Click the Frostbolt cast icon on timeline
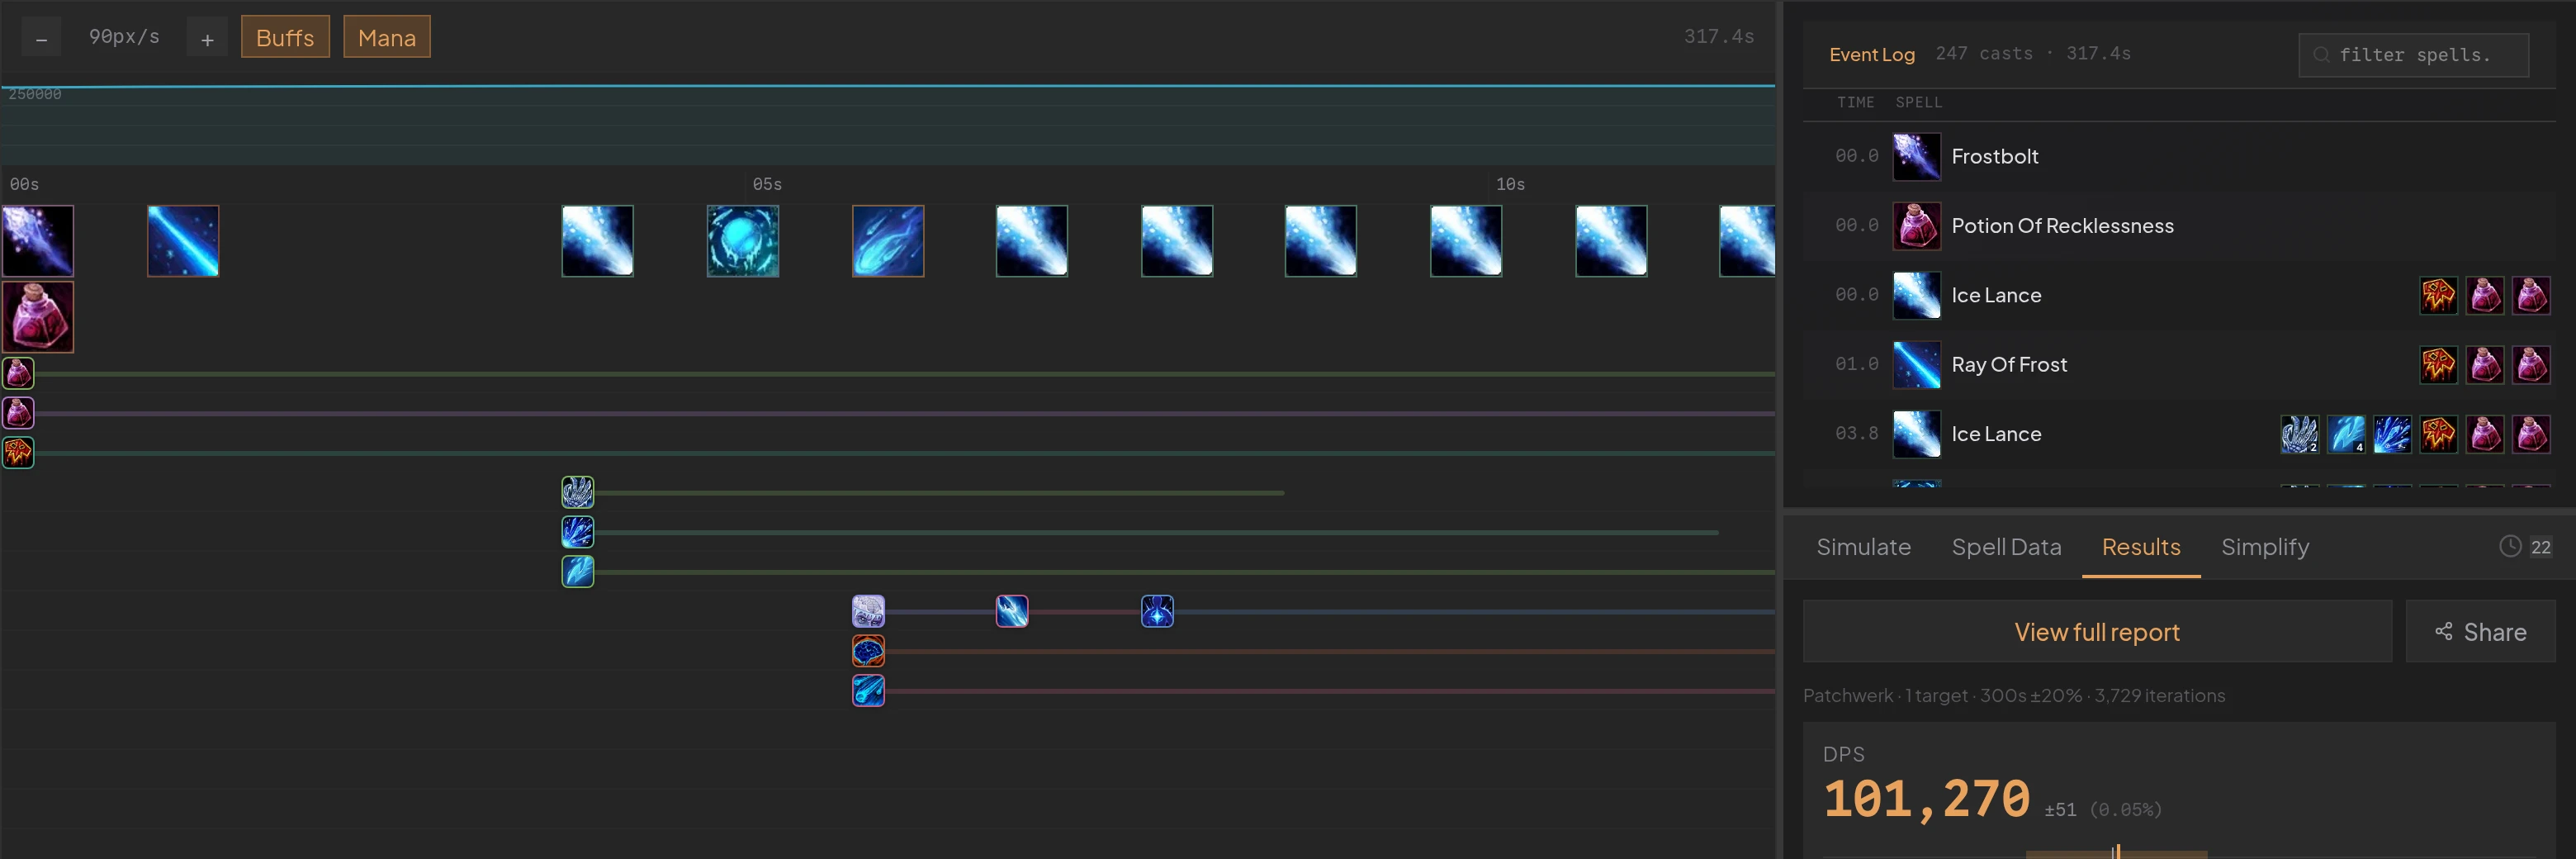Image resolution: width=2576 pixels, height=859 pixels. click(x=38, y=241)
